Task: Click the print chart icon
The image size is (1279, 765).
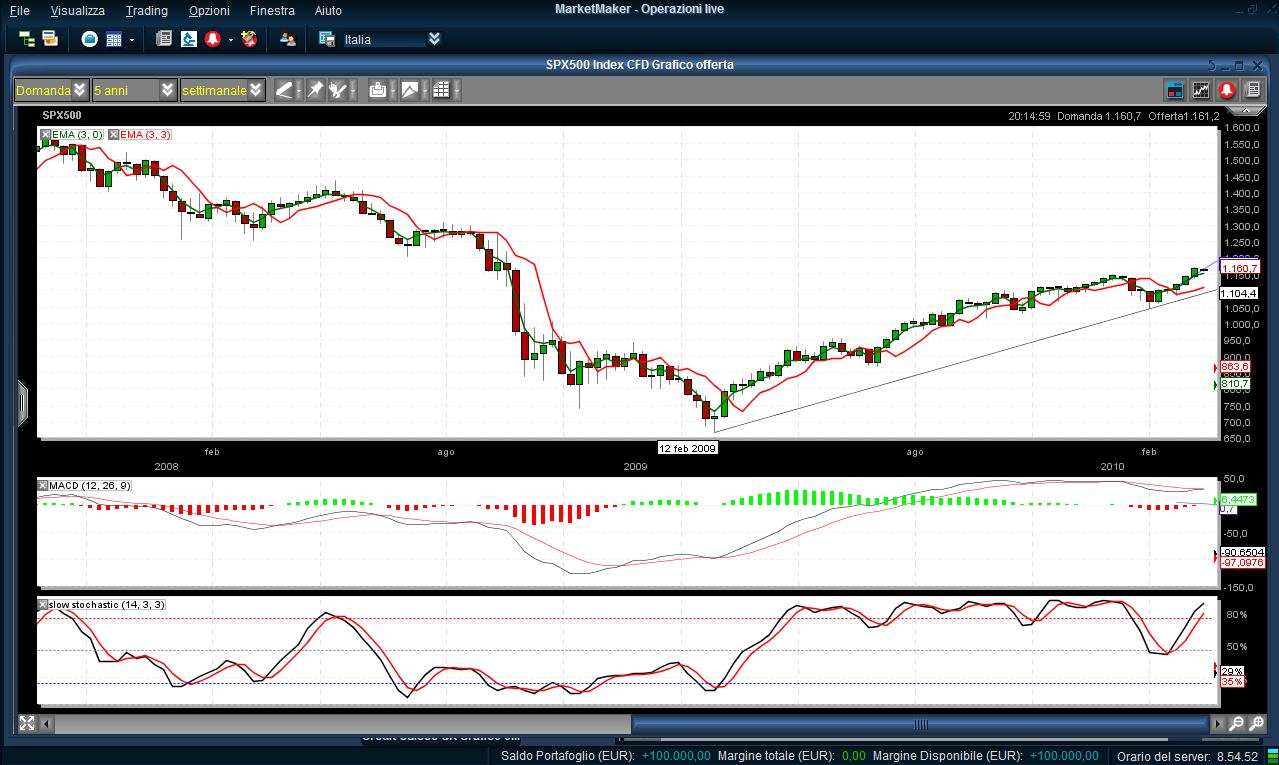Action: click(x=377, y=90)
